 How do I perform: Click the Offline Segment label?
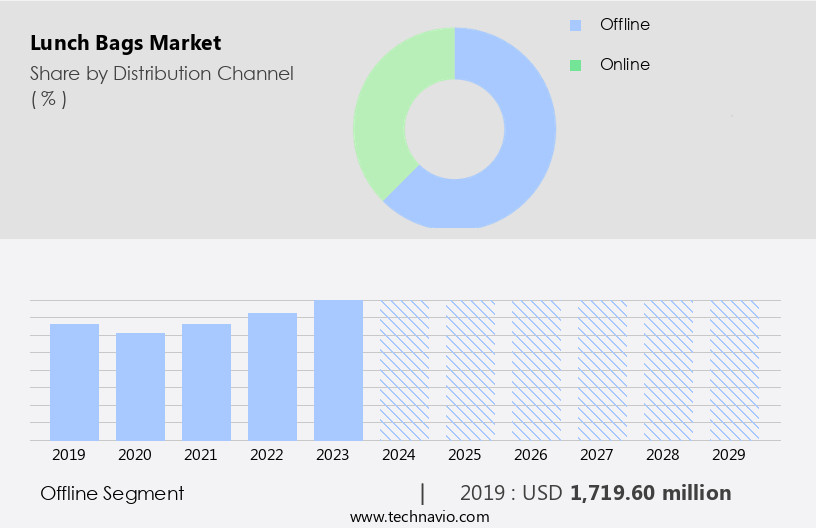click(x=112, y=493)
